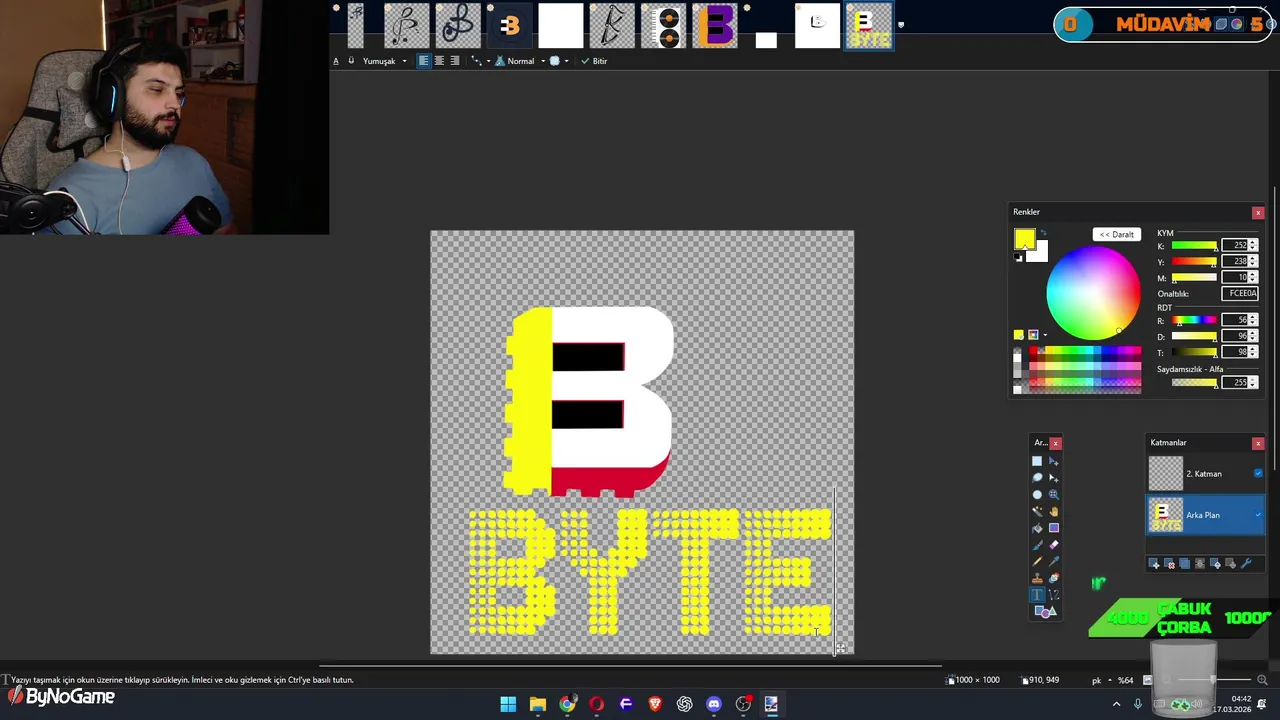This screenshot has height=720, width=1280.
Task: Click the Move Layer Up icon
Action: pos(1215,564)
